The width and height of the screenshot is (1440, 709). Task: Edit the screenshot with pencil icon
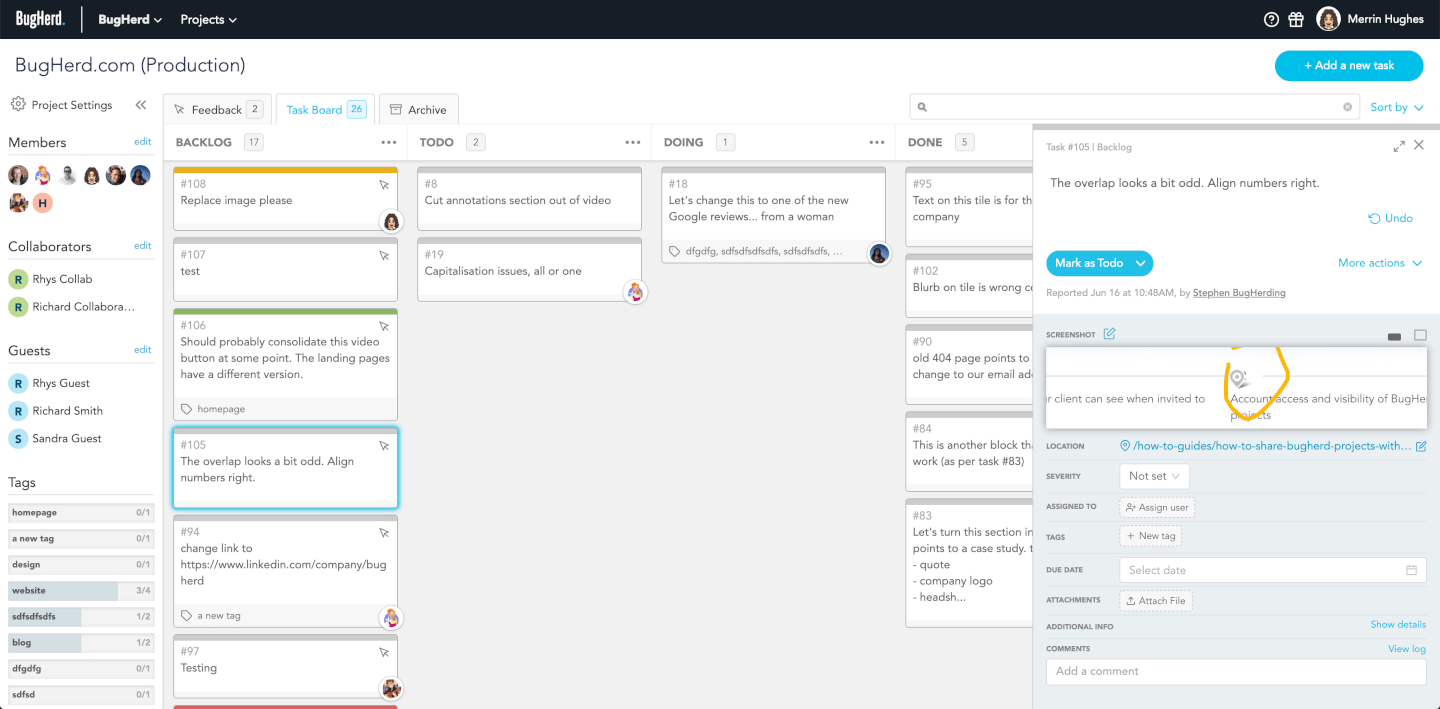click(x=1109, y=334)
